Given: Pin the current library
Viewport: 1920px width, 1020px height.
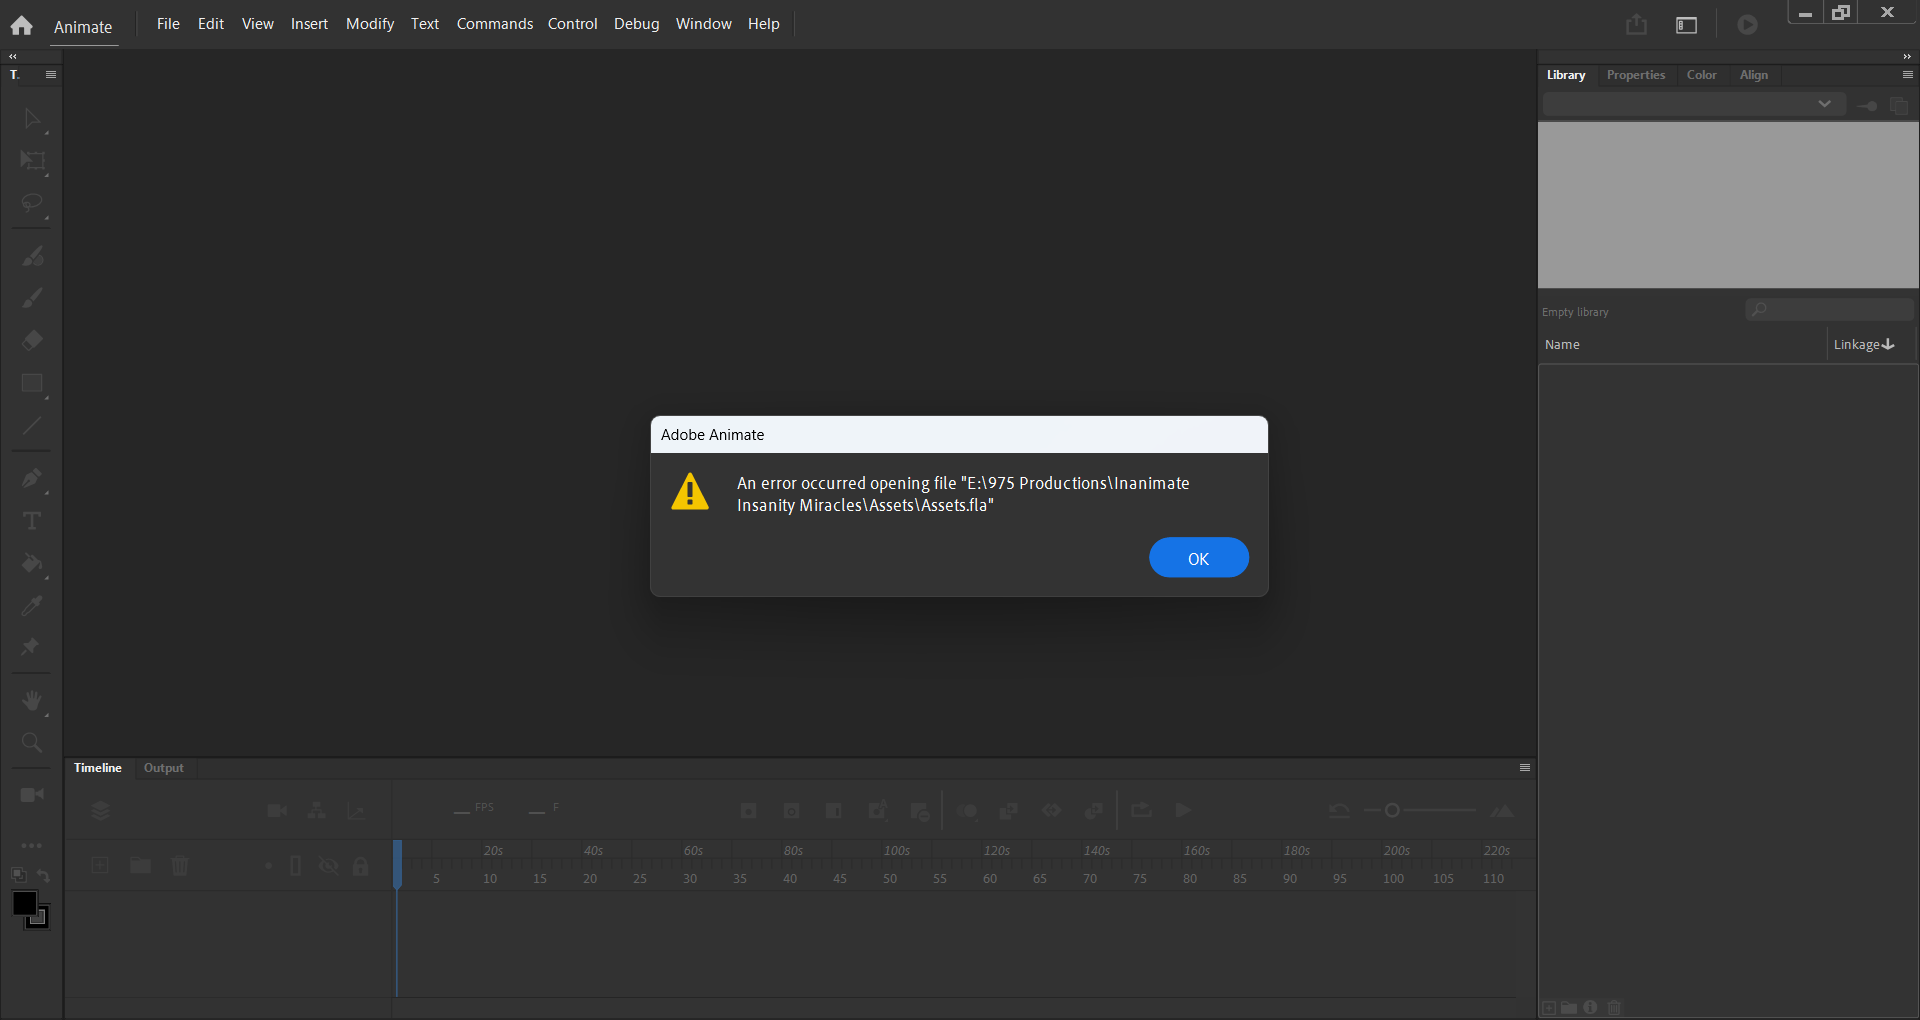Looking at the screenshot, I should pos(1867,106).
